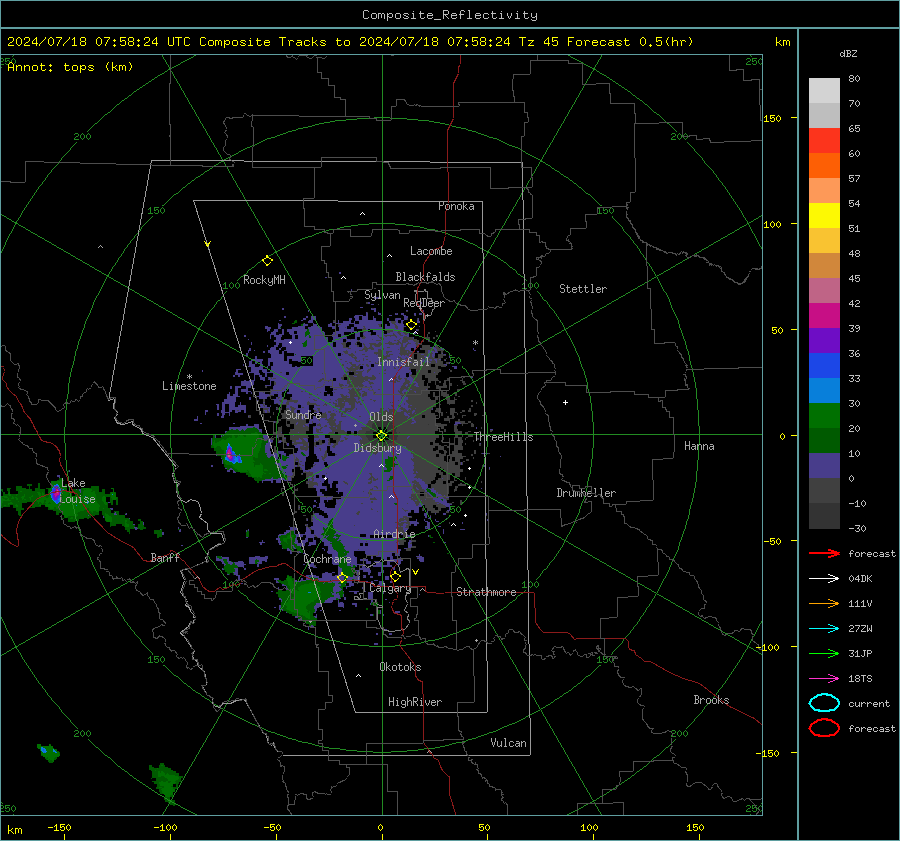This screenshot has width=900, height=841.
Task: Click the -100 tick label on right axis
Action: click(767, 647)
